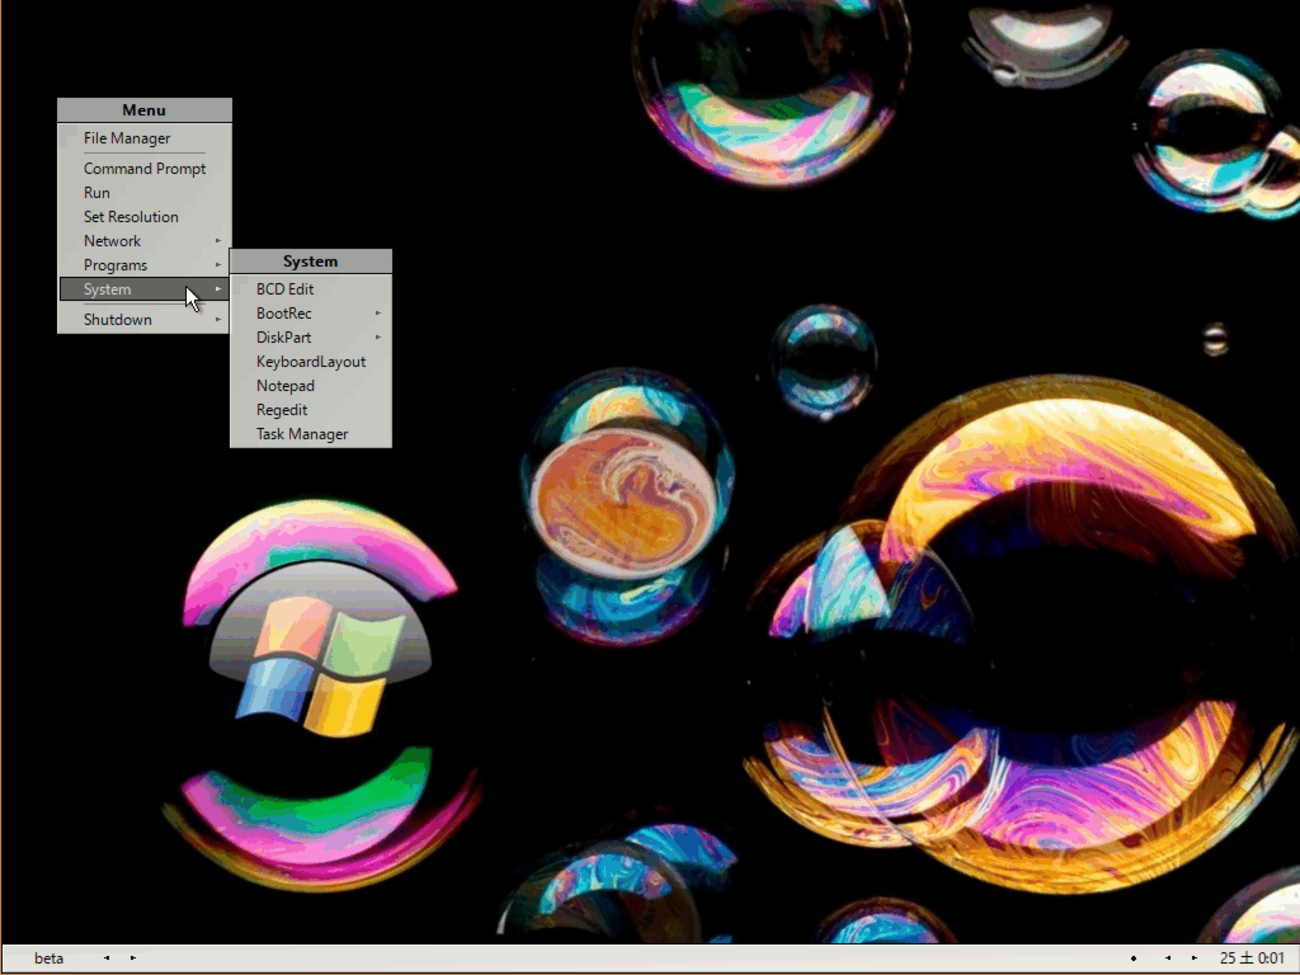Expand the BootRec submenu
The image size is (1300, 975).
[284, 313]
